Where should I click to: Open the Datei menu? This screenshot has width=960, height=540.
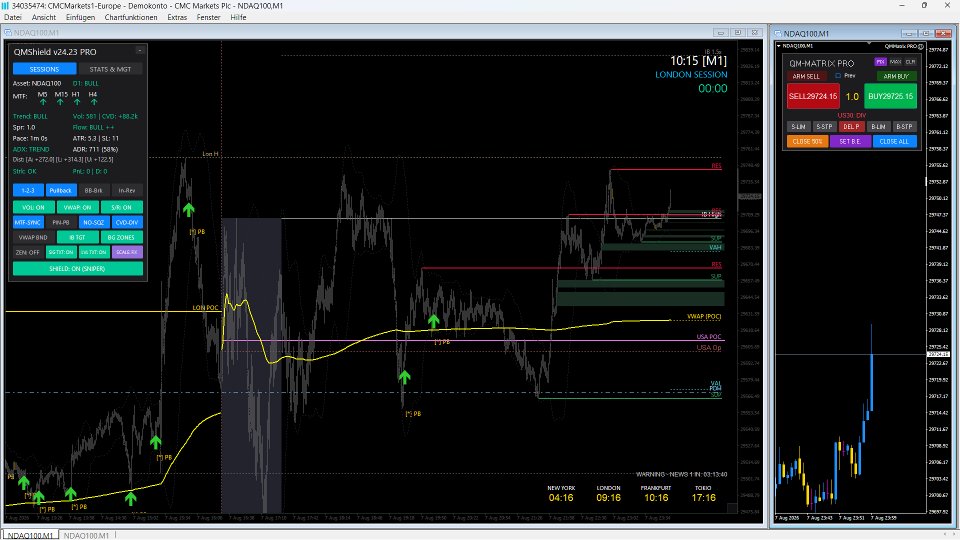(x=12, y=17)
